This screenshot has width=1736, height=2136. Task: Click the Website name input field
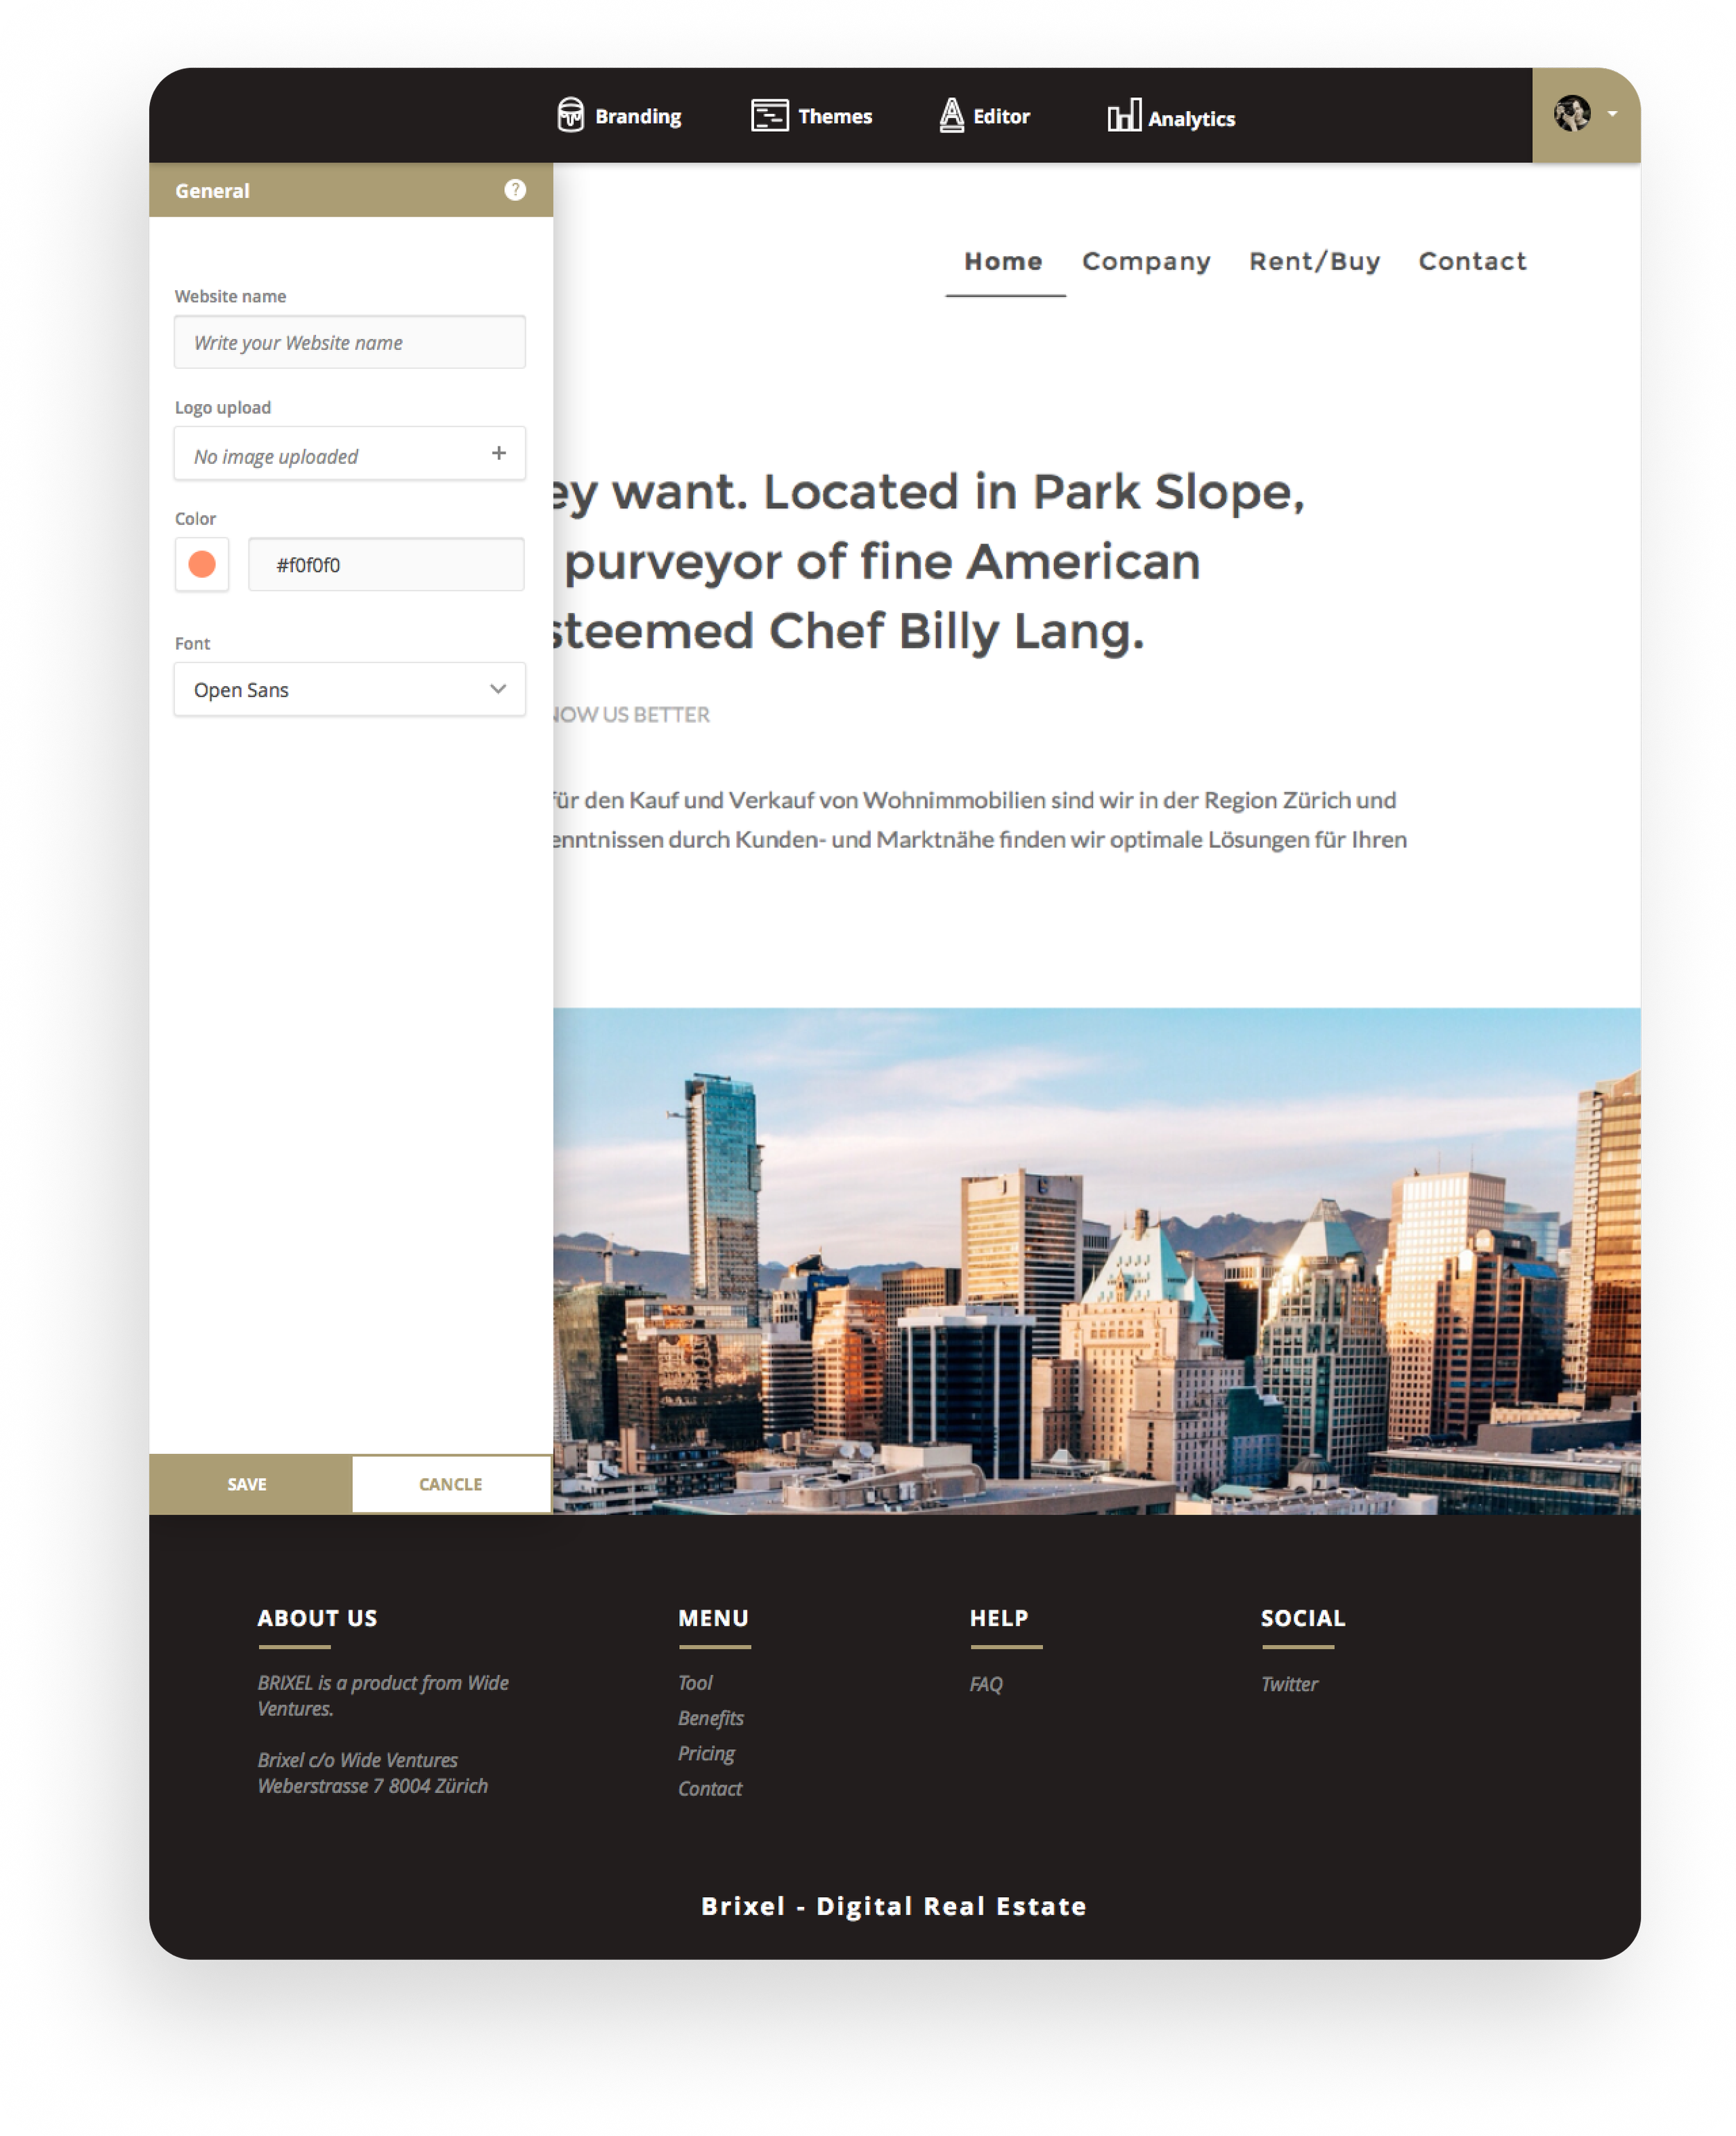[x=350, y=343]
